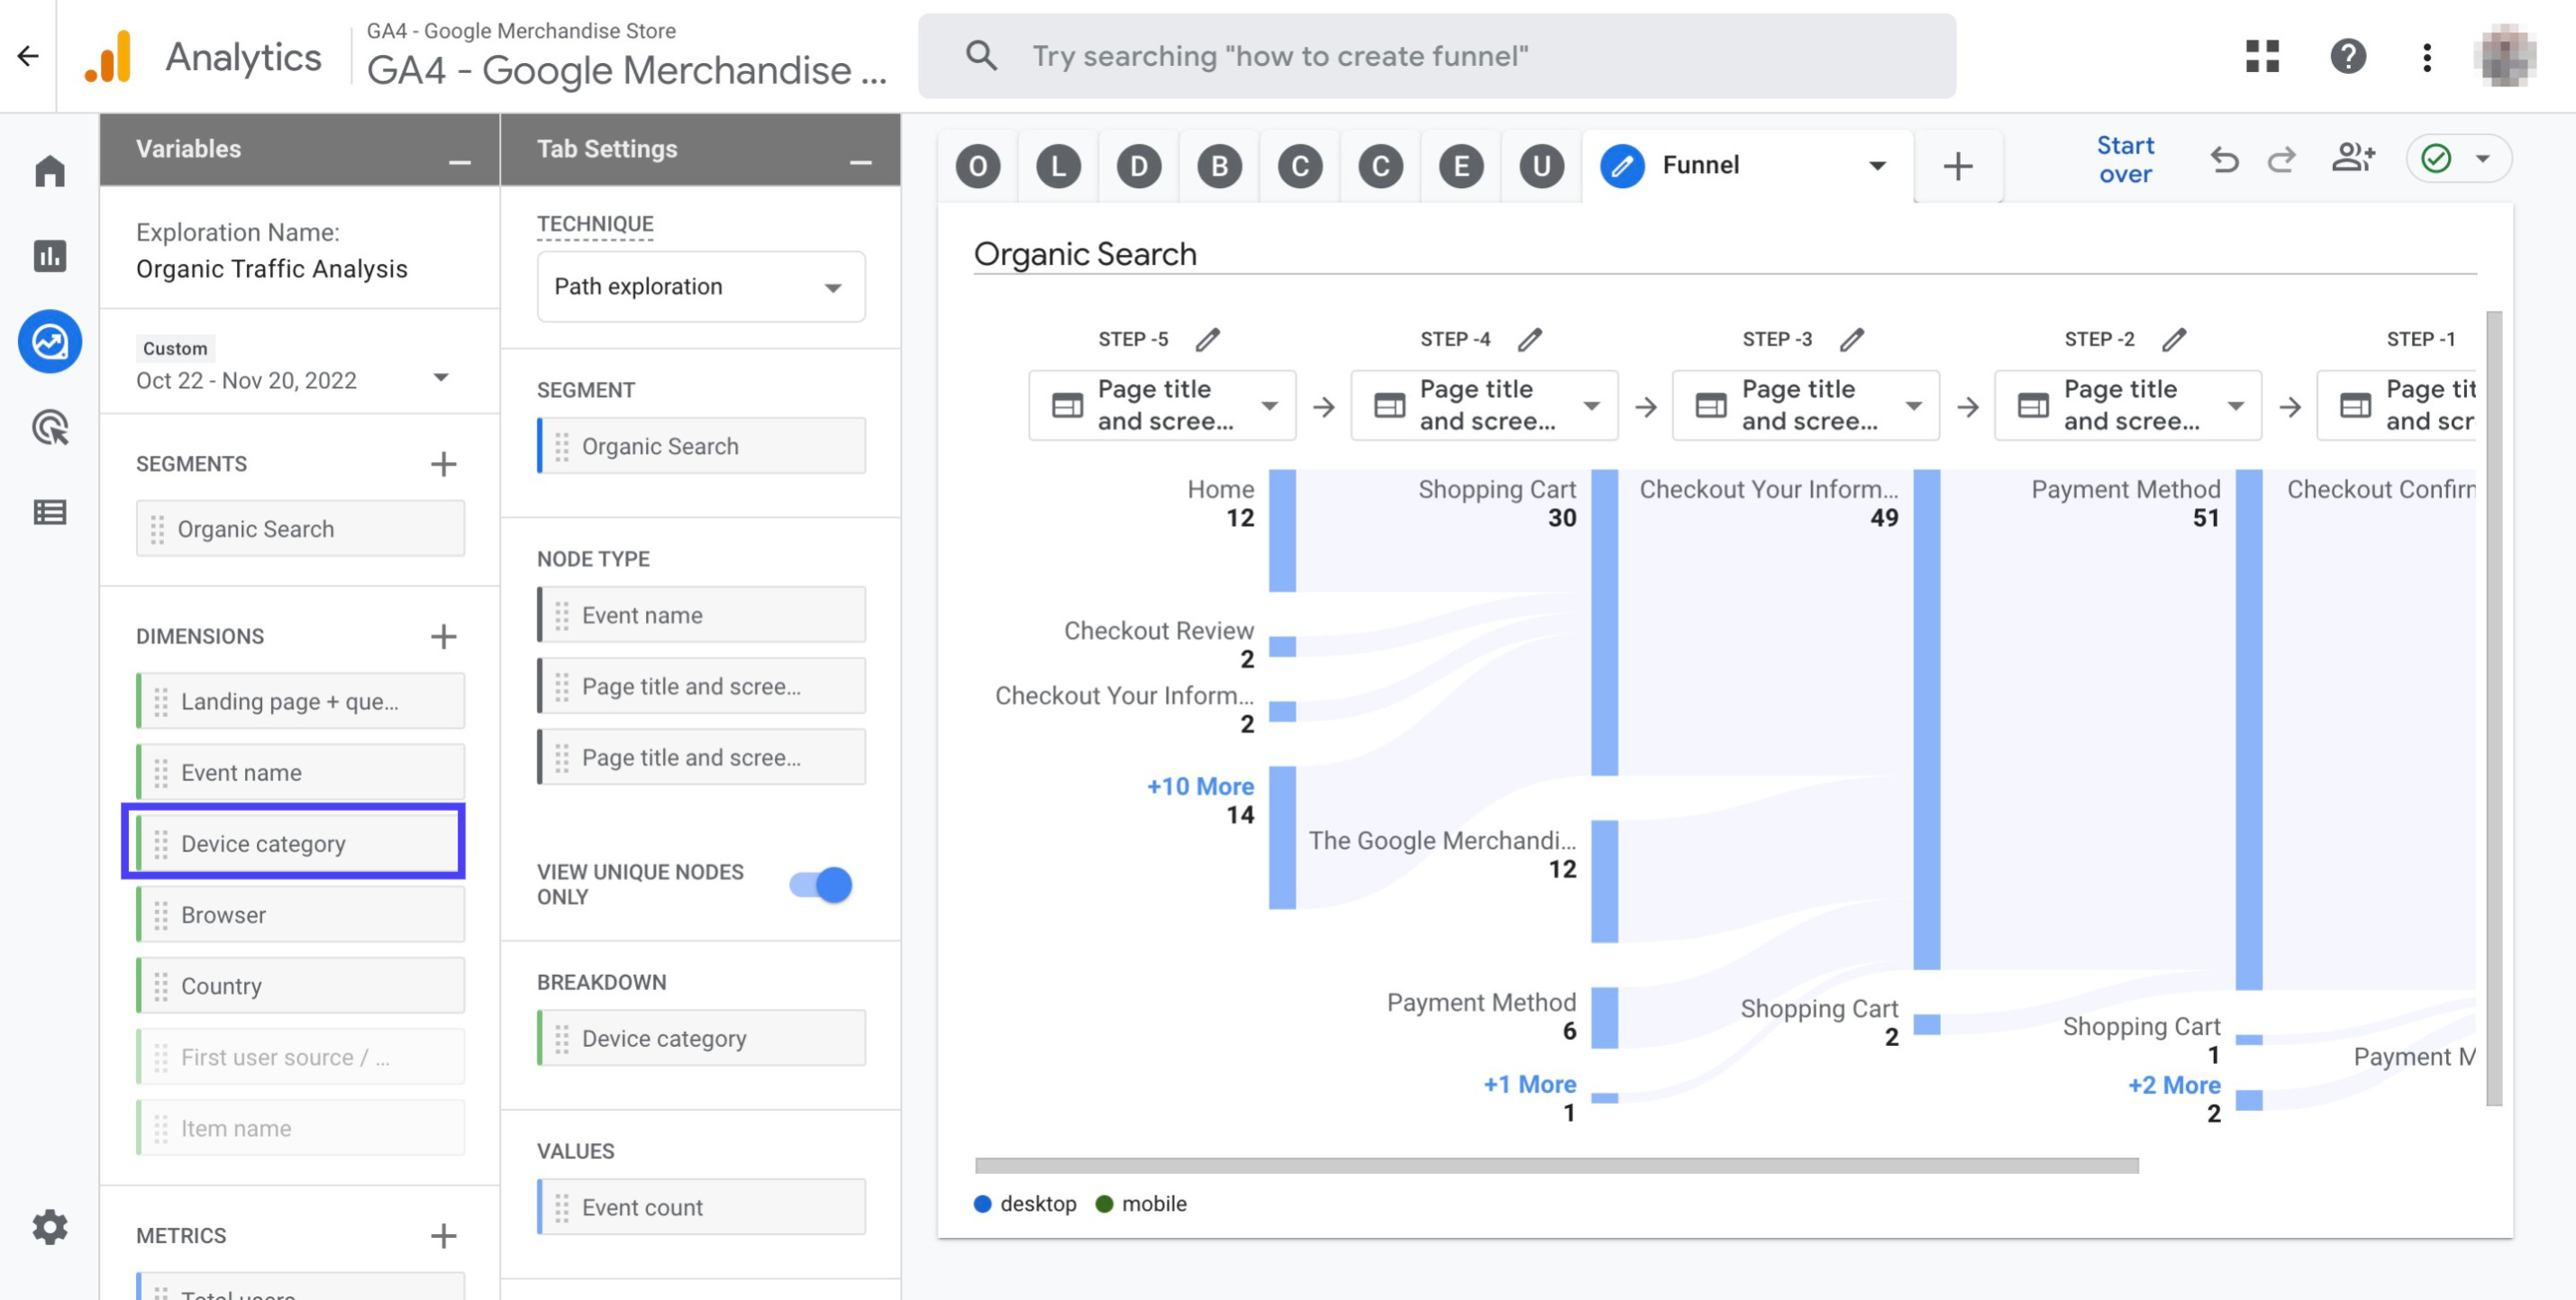Click the desktop blue legend dot
Screen dimensions: 2576x1300
[x=982, y=1204]
